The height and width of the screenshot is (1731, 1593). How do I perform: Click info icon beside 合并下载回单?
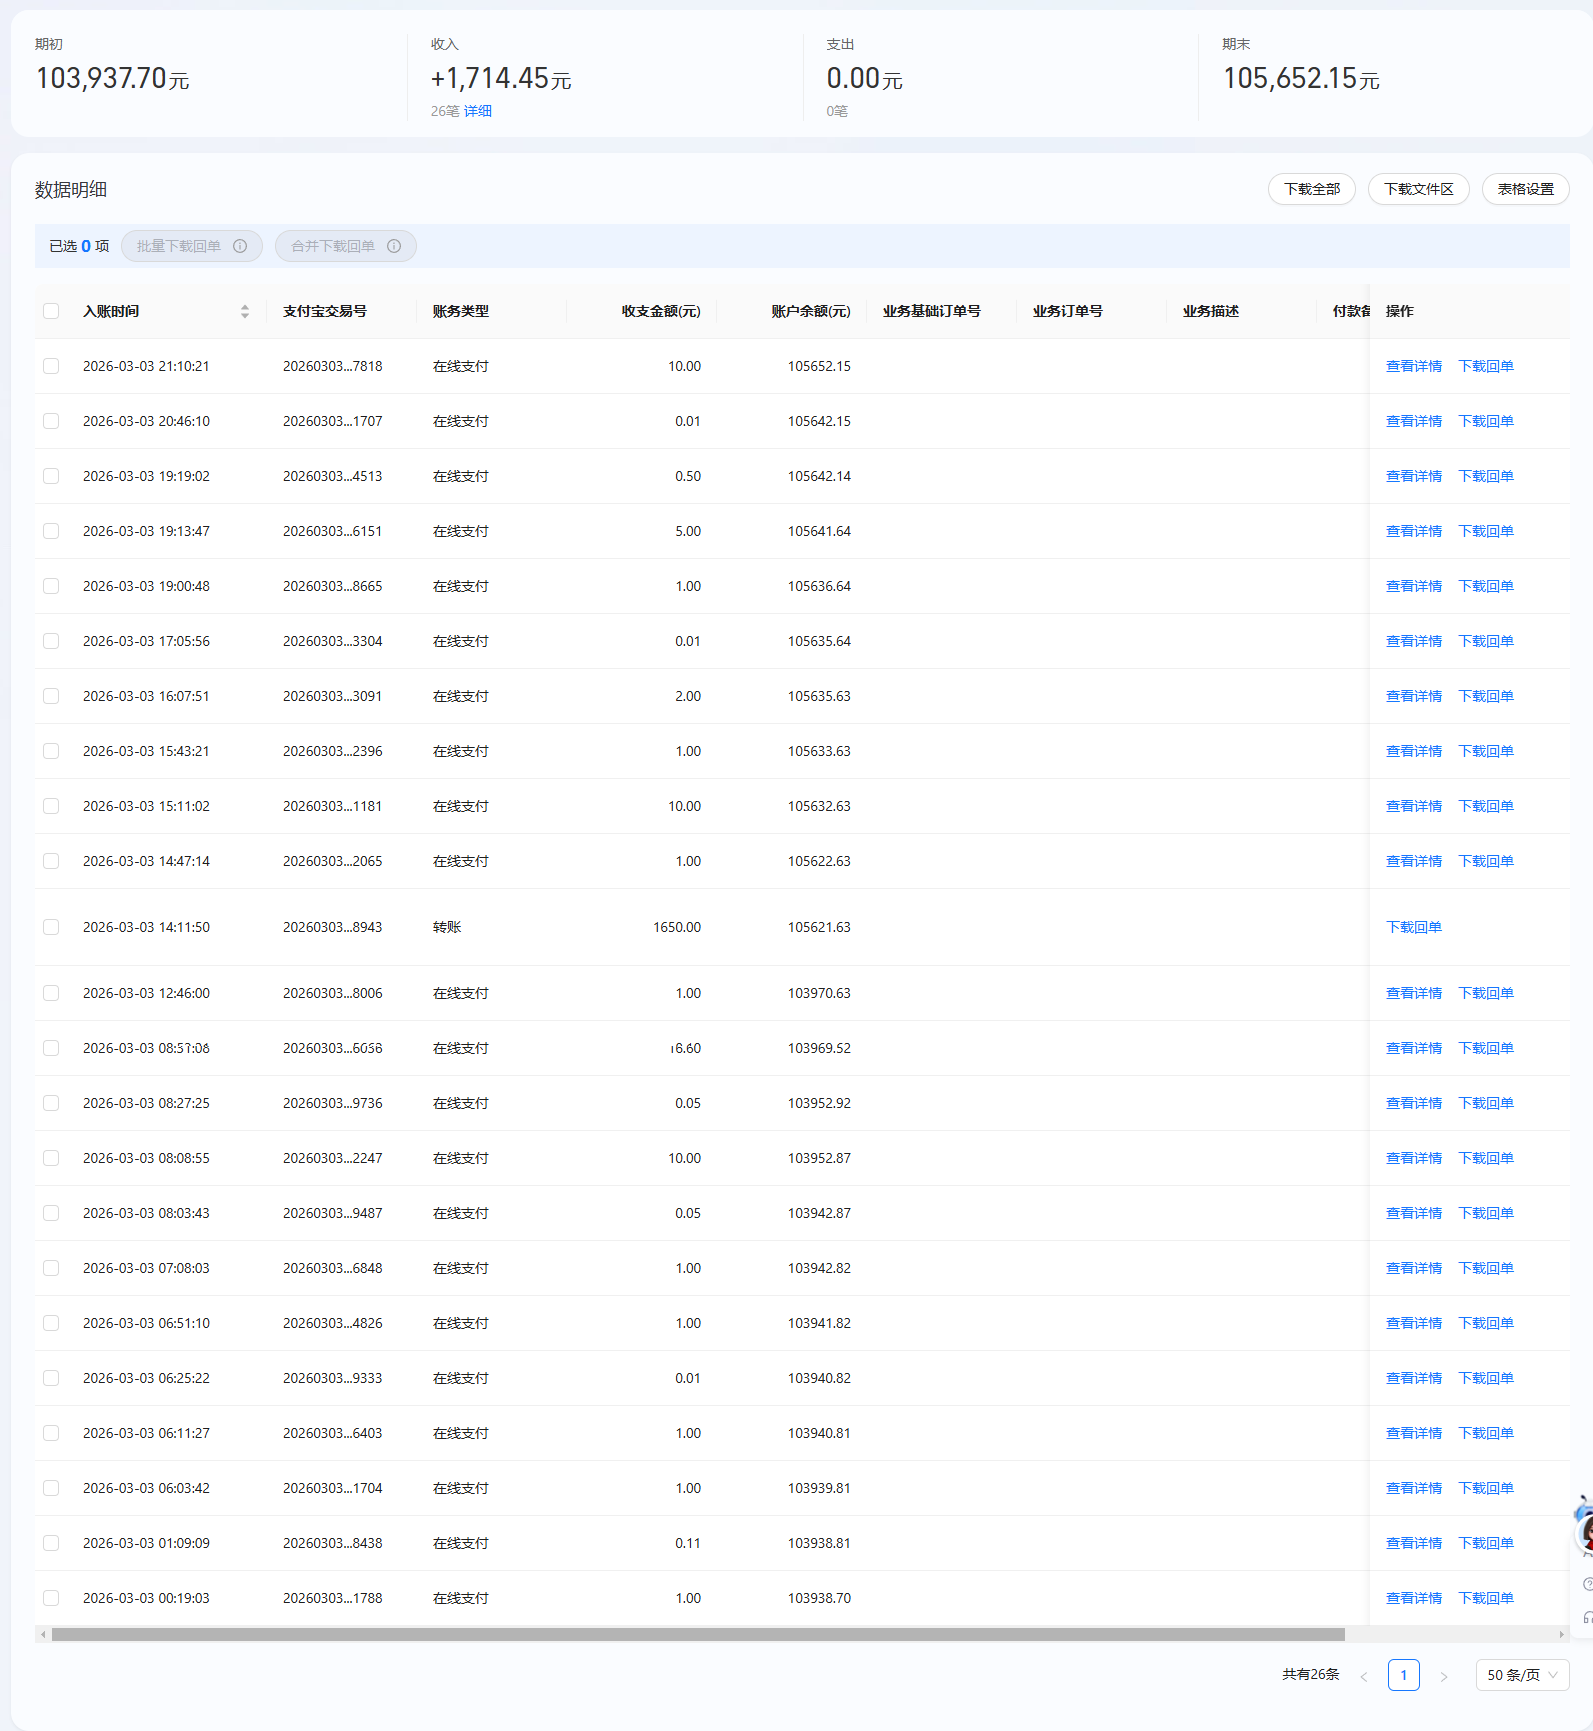tap(394, 246)
